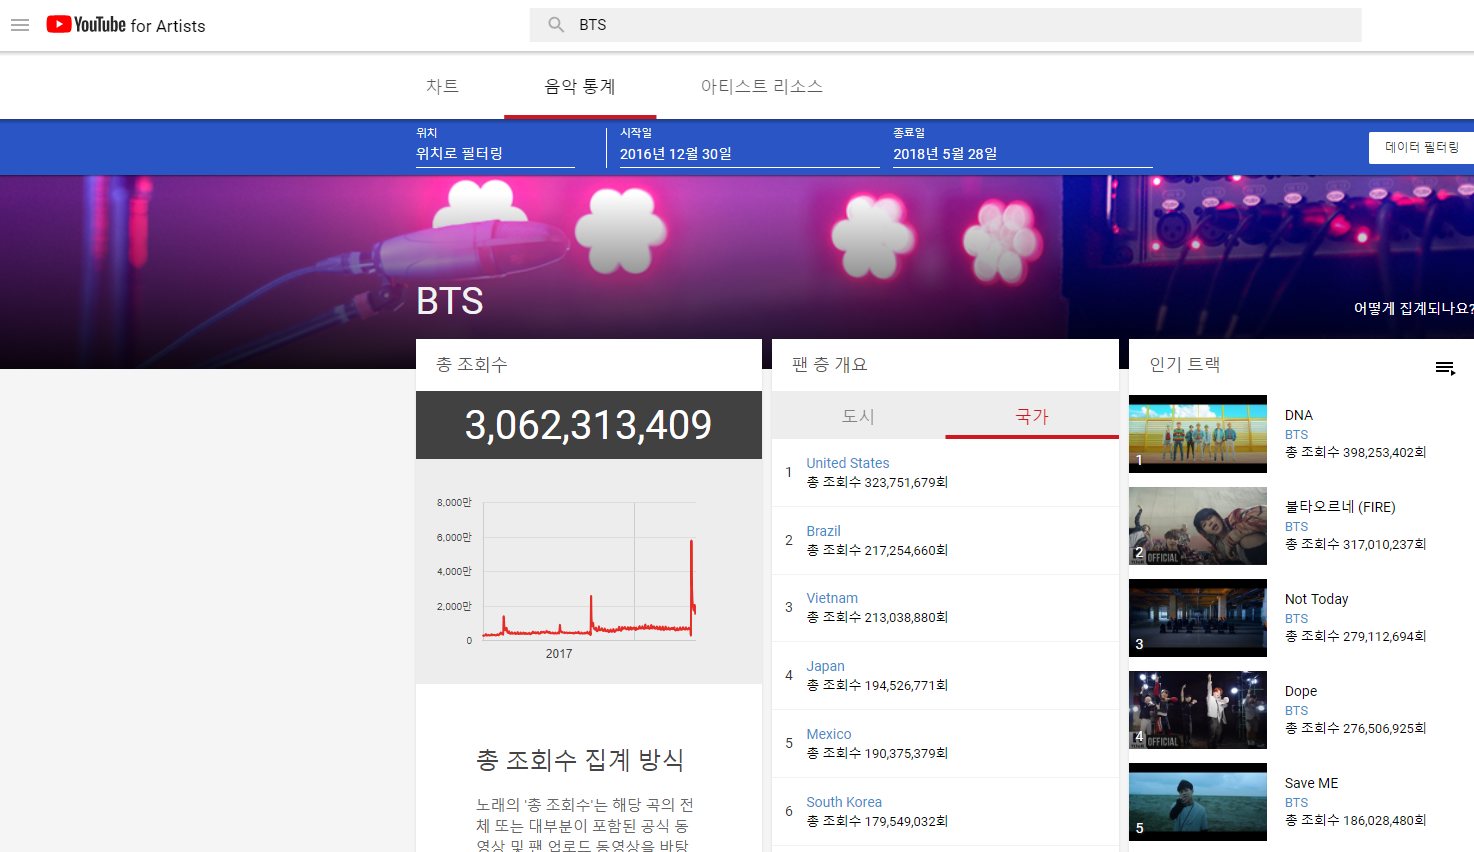Open the start date 2016년 12월 30일 picker

[748, 154]
